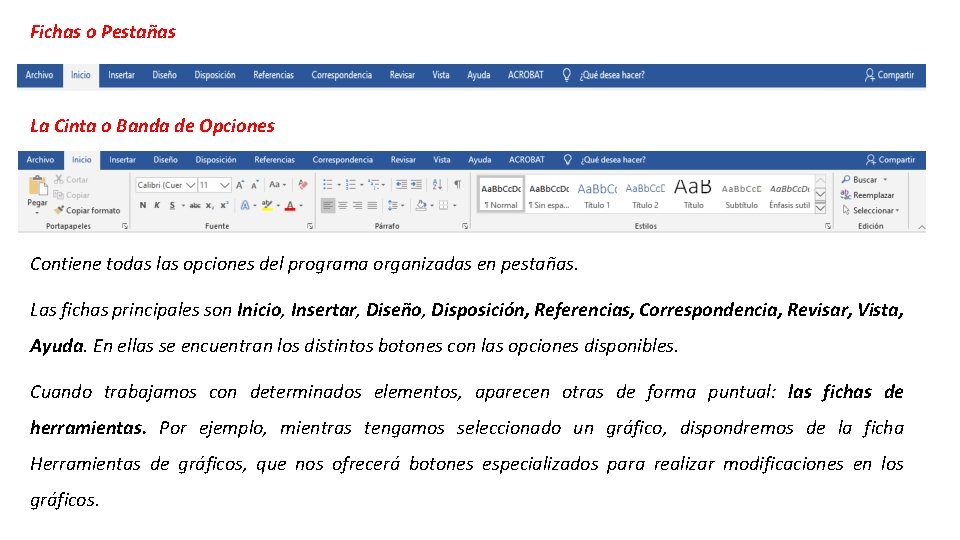
Task: Open Revisar tab in upper tab bar
Action: pos(402,75)
